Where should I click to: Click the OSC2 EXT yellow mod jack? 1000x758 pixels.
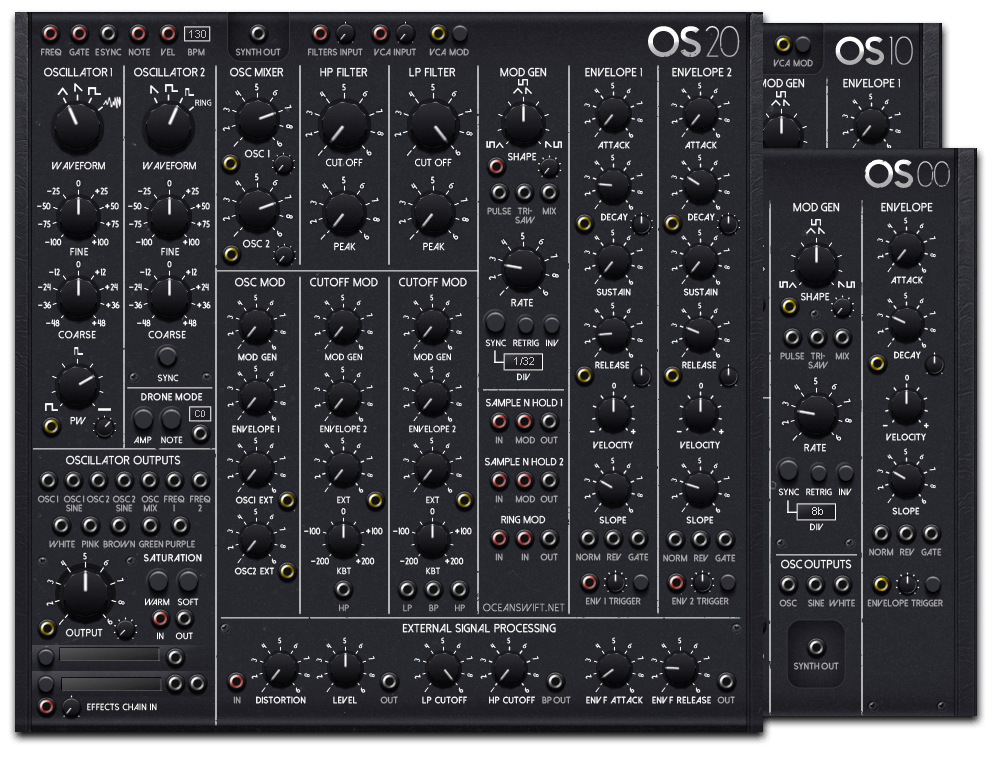287,571
